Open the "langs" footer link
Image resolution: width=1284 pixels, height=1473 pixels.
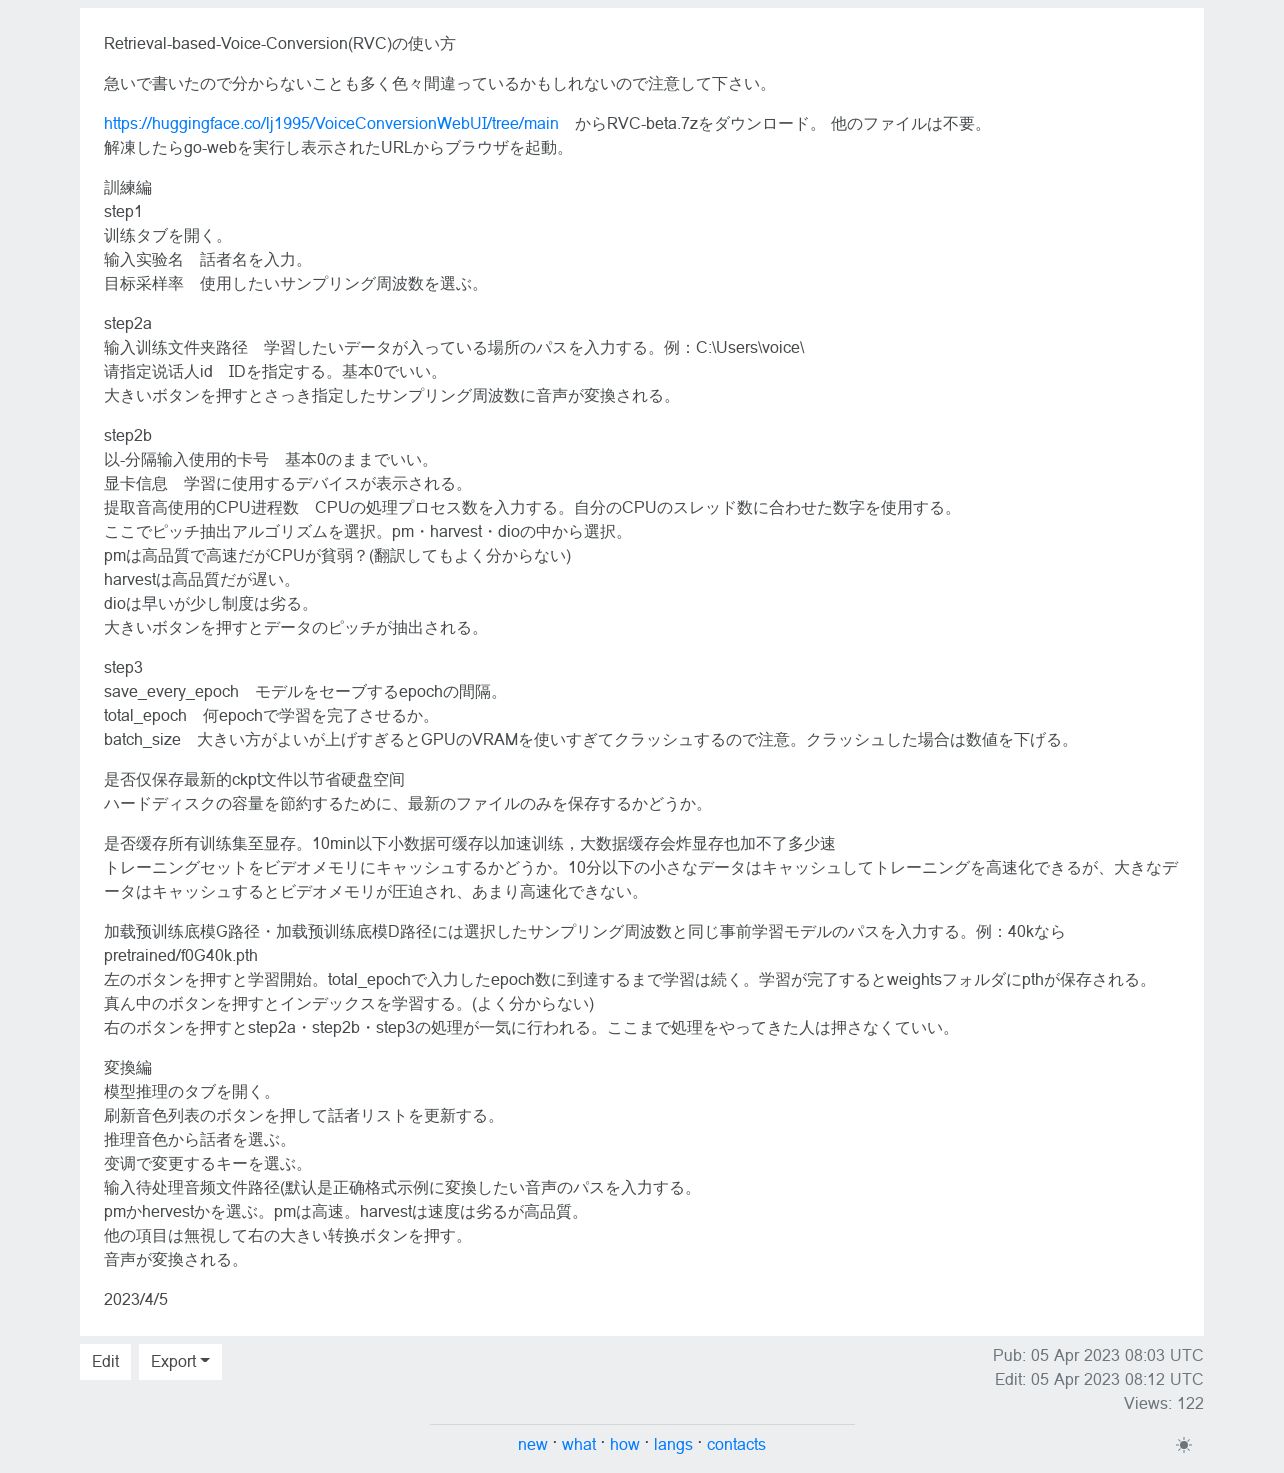[673, 1445]
